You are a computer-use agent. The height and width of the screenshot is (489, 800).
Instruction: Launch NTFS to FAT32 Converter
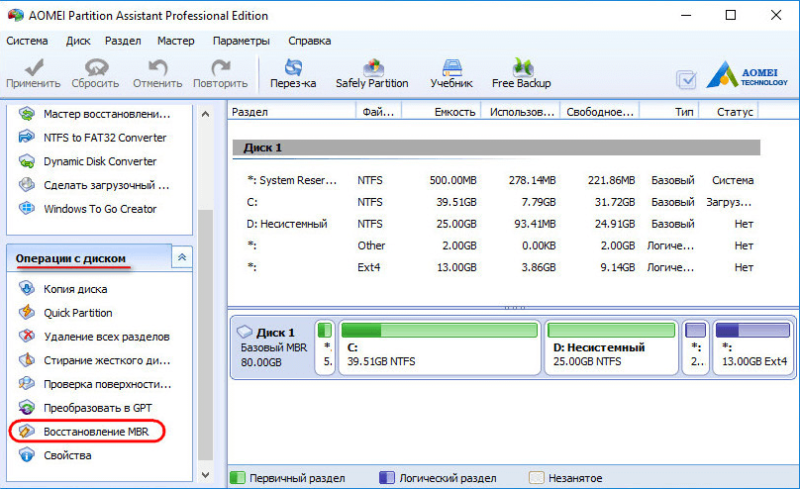click(x=93, y=137)
